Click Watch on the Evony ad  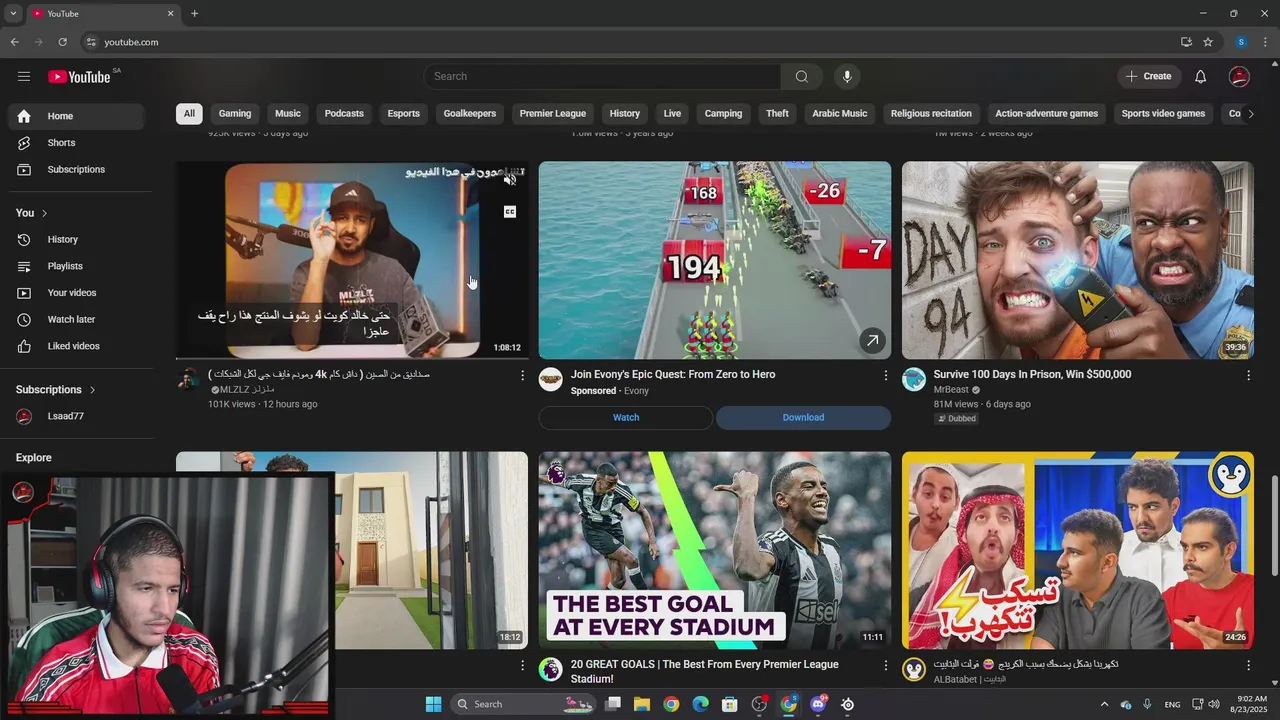pyautogui.click(x=626, y=418)
